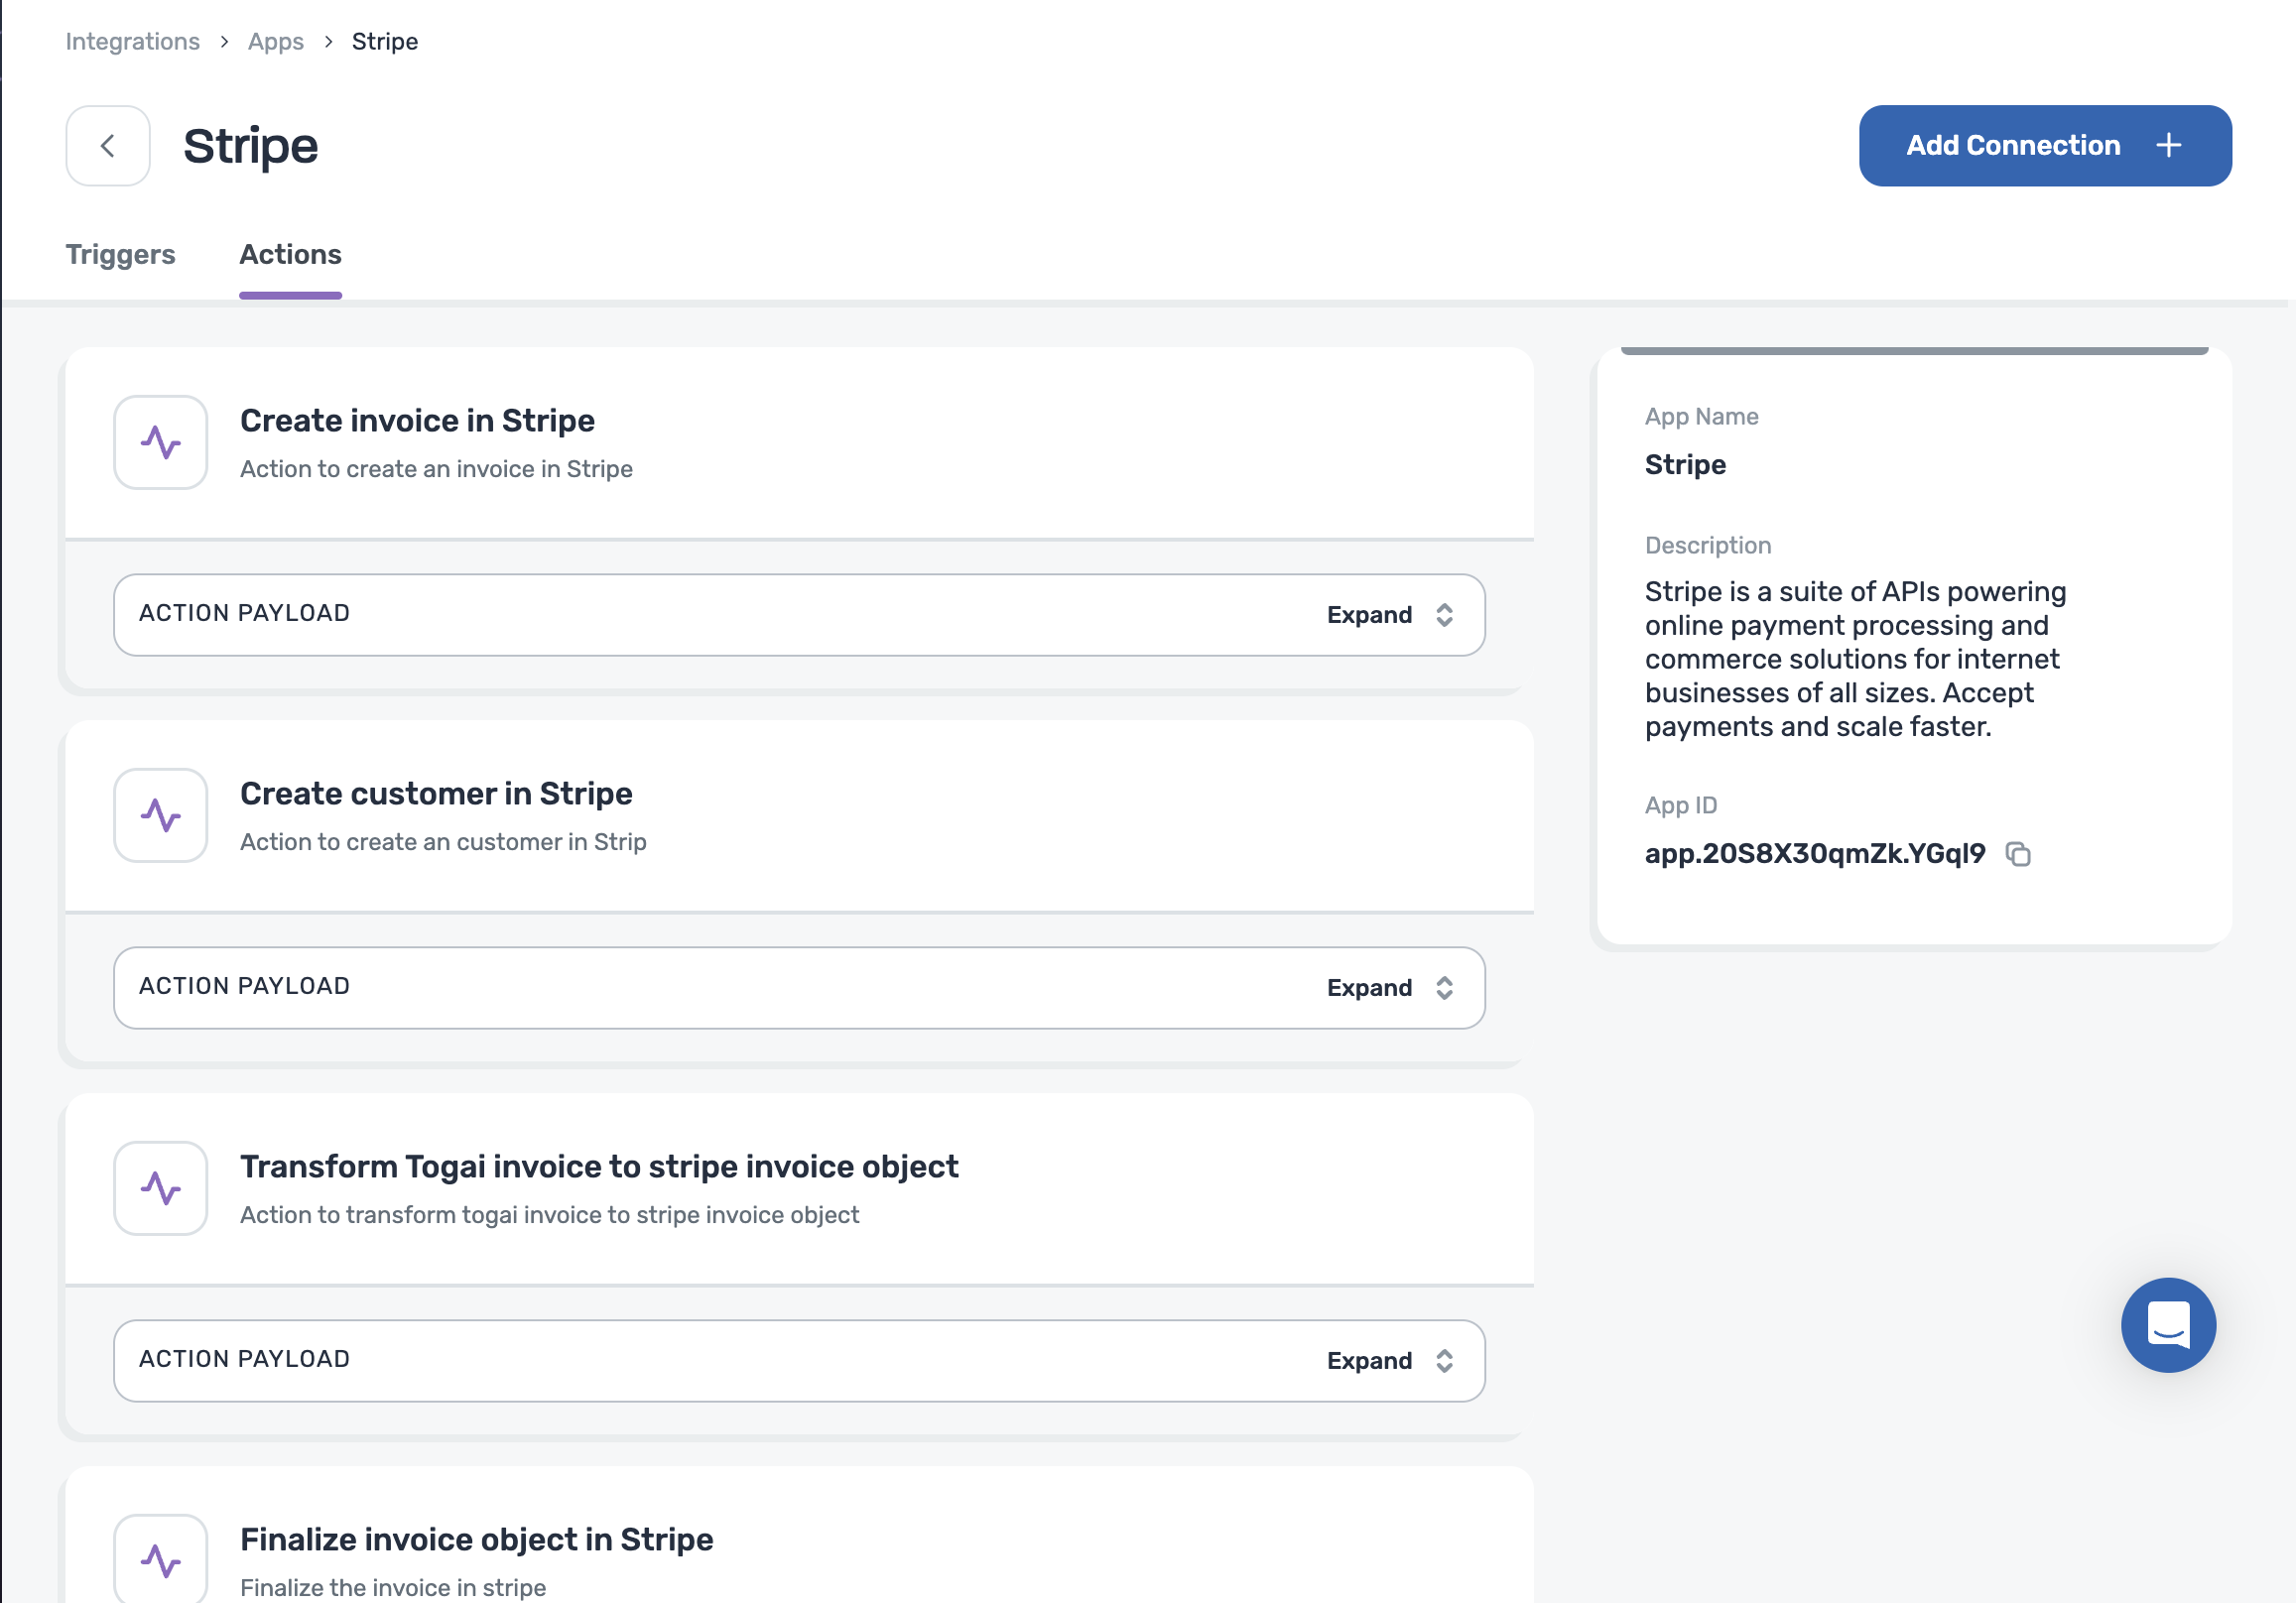Viewport: 2296px width, 1603px height.
Task: Click the Create customer in Stripe activity icon
Action: coord(161,815)
